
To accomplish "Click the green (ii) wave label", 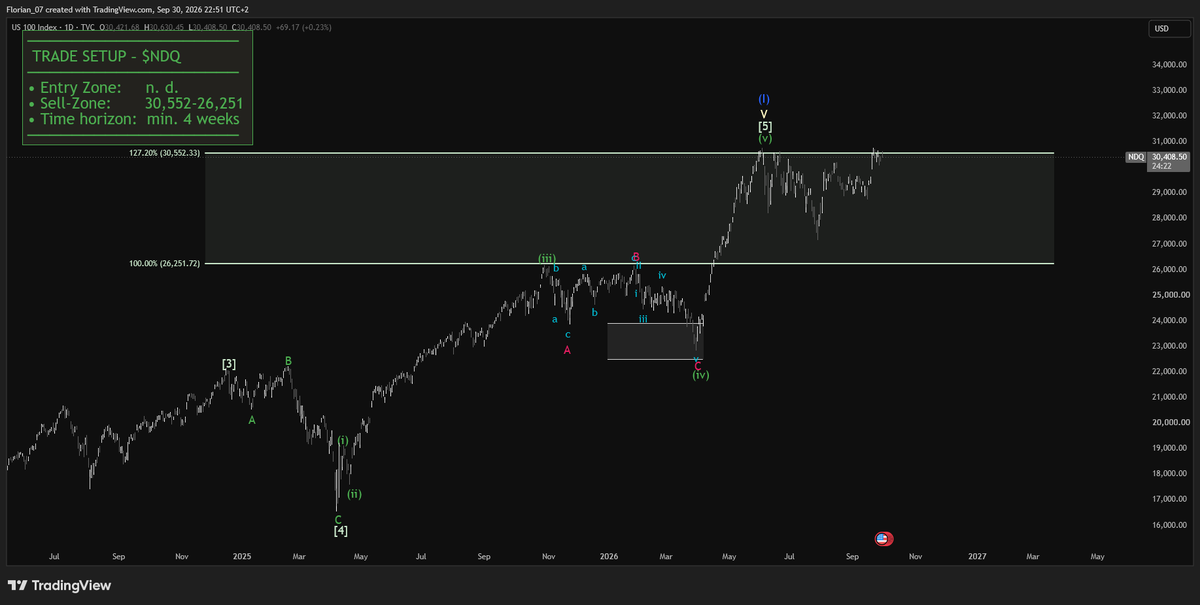I will coord(354,494).
